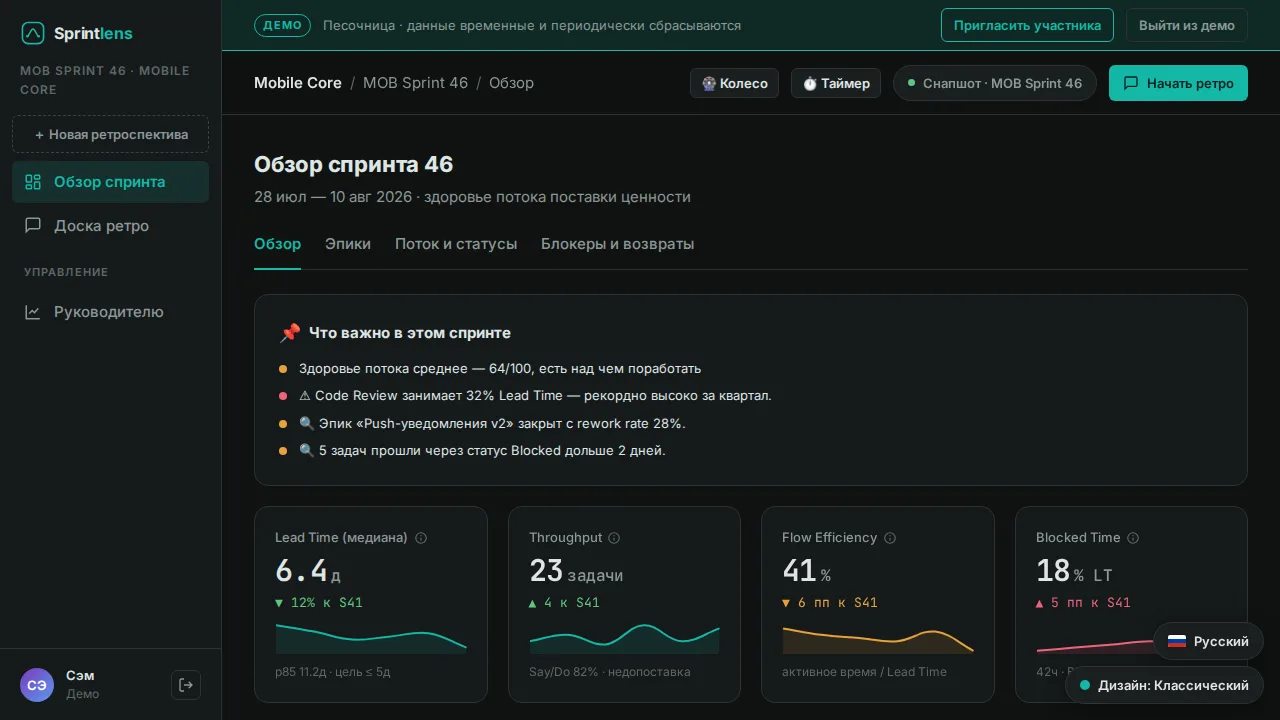The height and width of the screenshot is (720, 1280).
Task: Switch to the Поток и статусы tab
Action: tap(456, 244)
